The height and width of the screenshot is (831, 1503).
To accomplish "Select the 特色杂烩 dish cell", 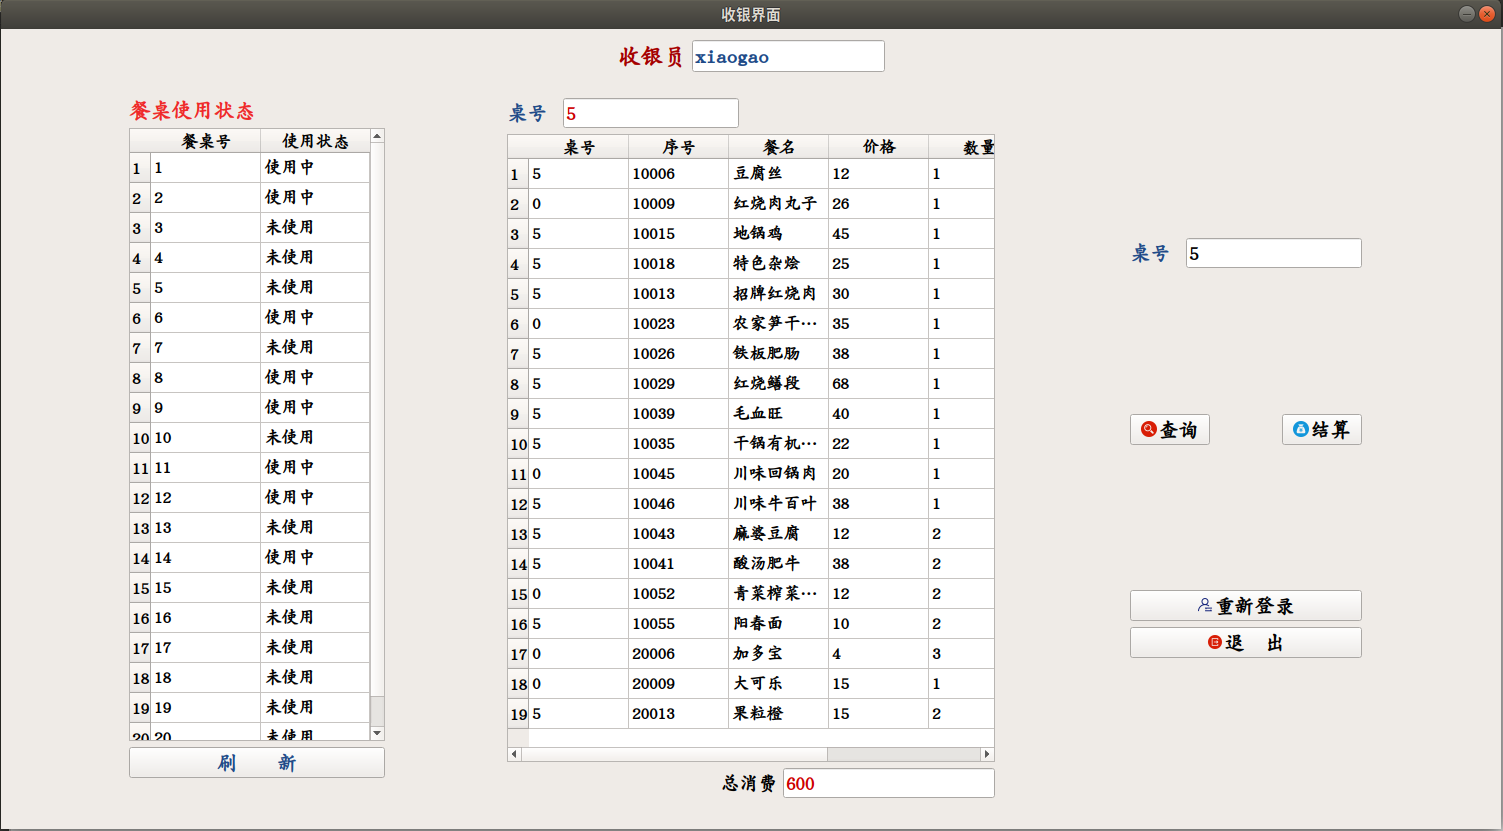I will [779, 264].
